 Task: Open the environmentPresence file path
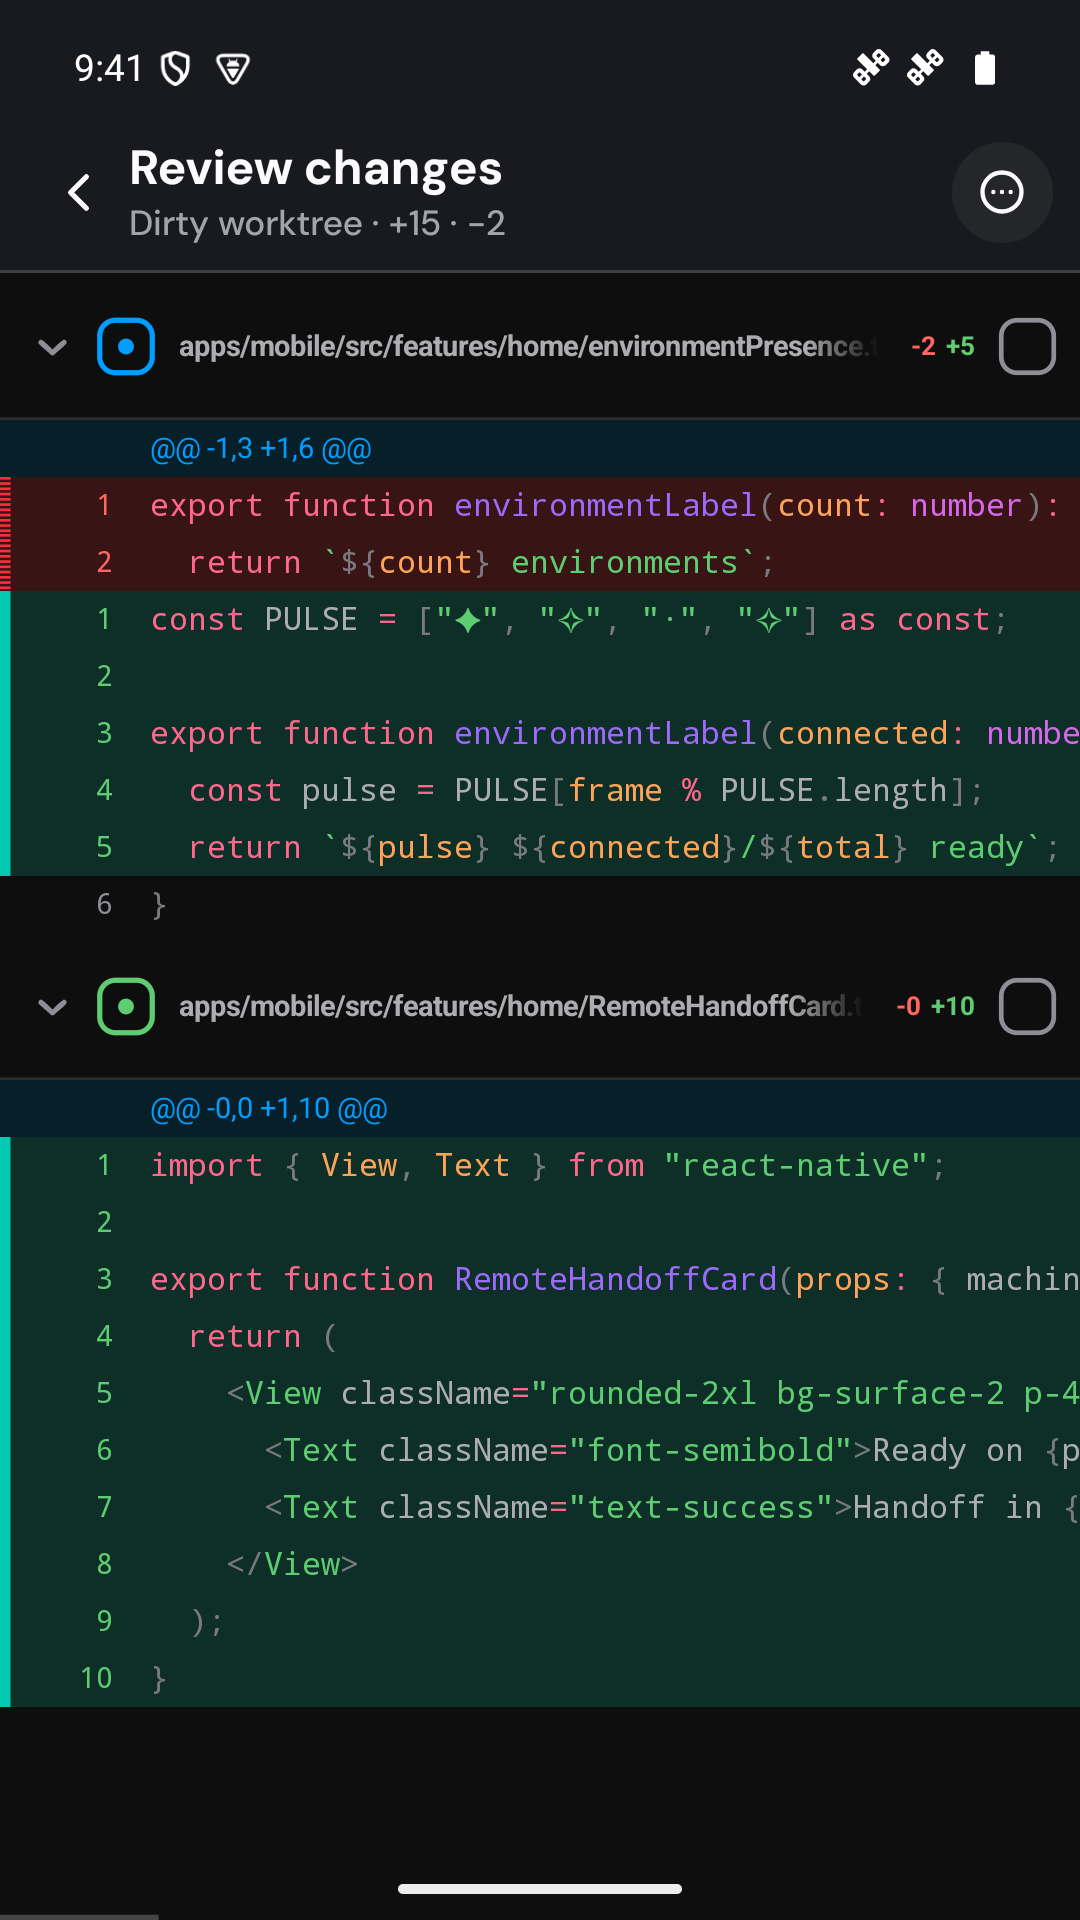529,346
